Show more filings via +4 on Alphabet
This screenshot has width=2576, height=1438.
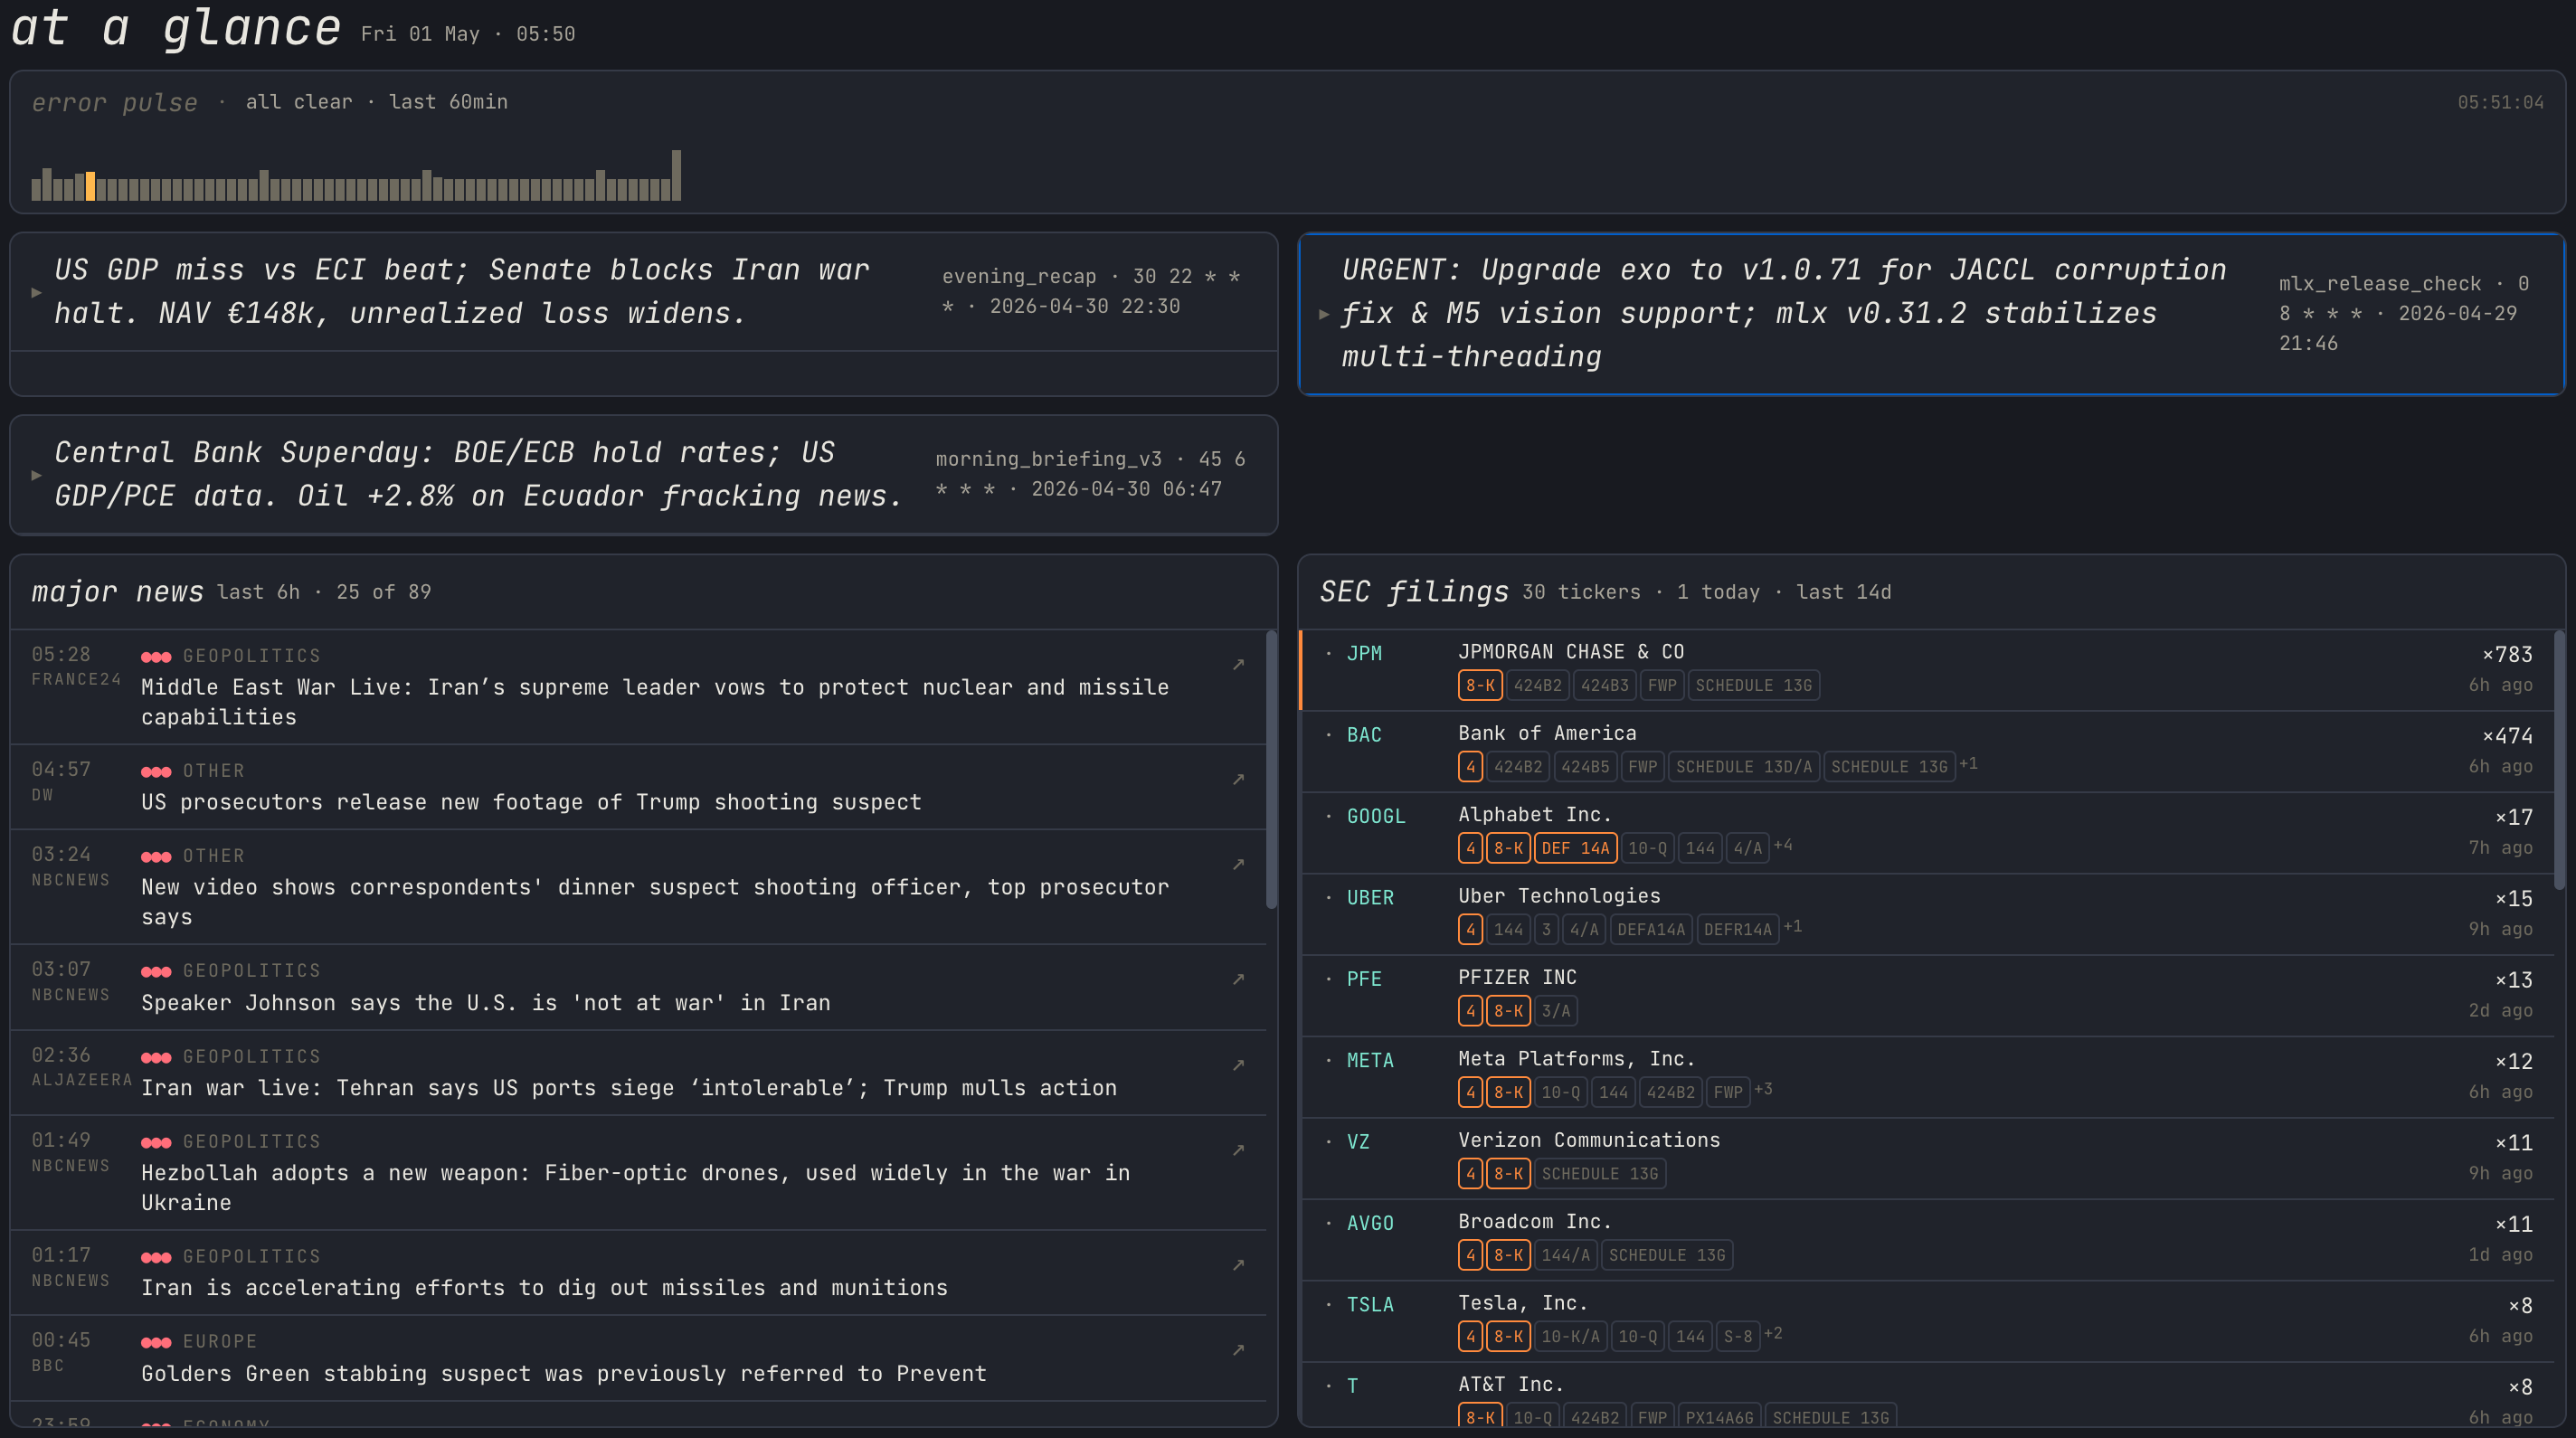click(1783, 846)
